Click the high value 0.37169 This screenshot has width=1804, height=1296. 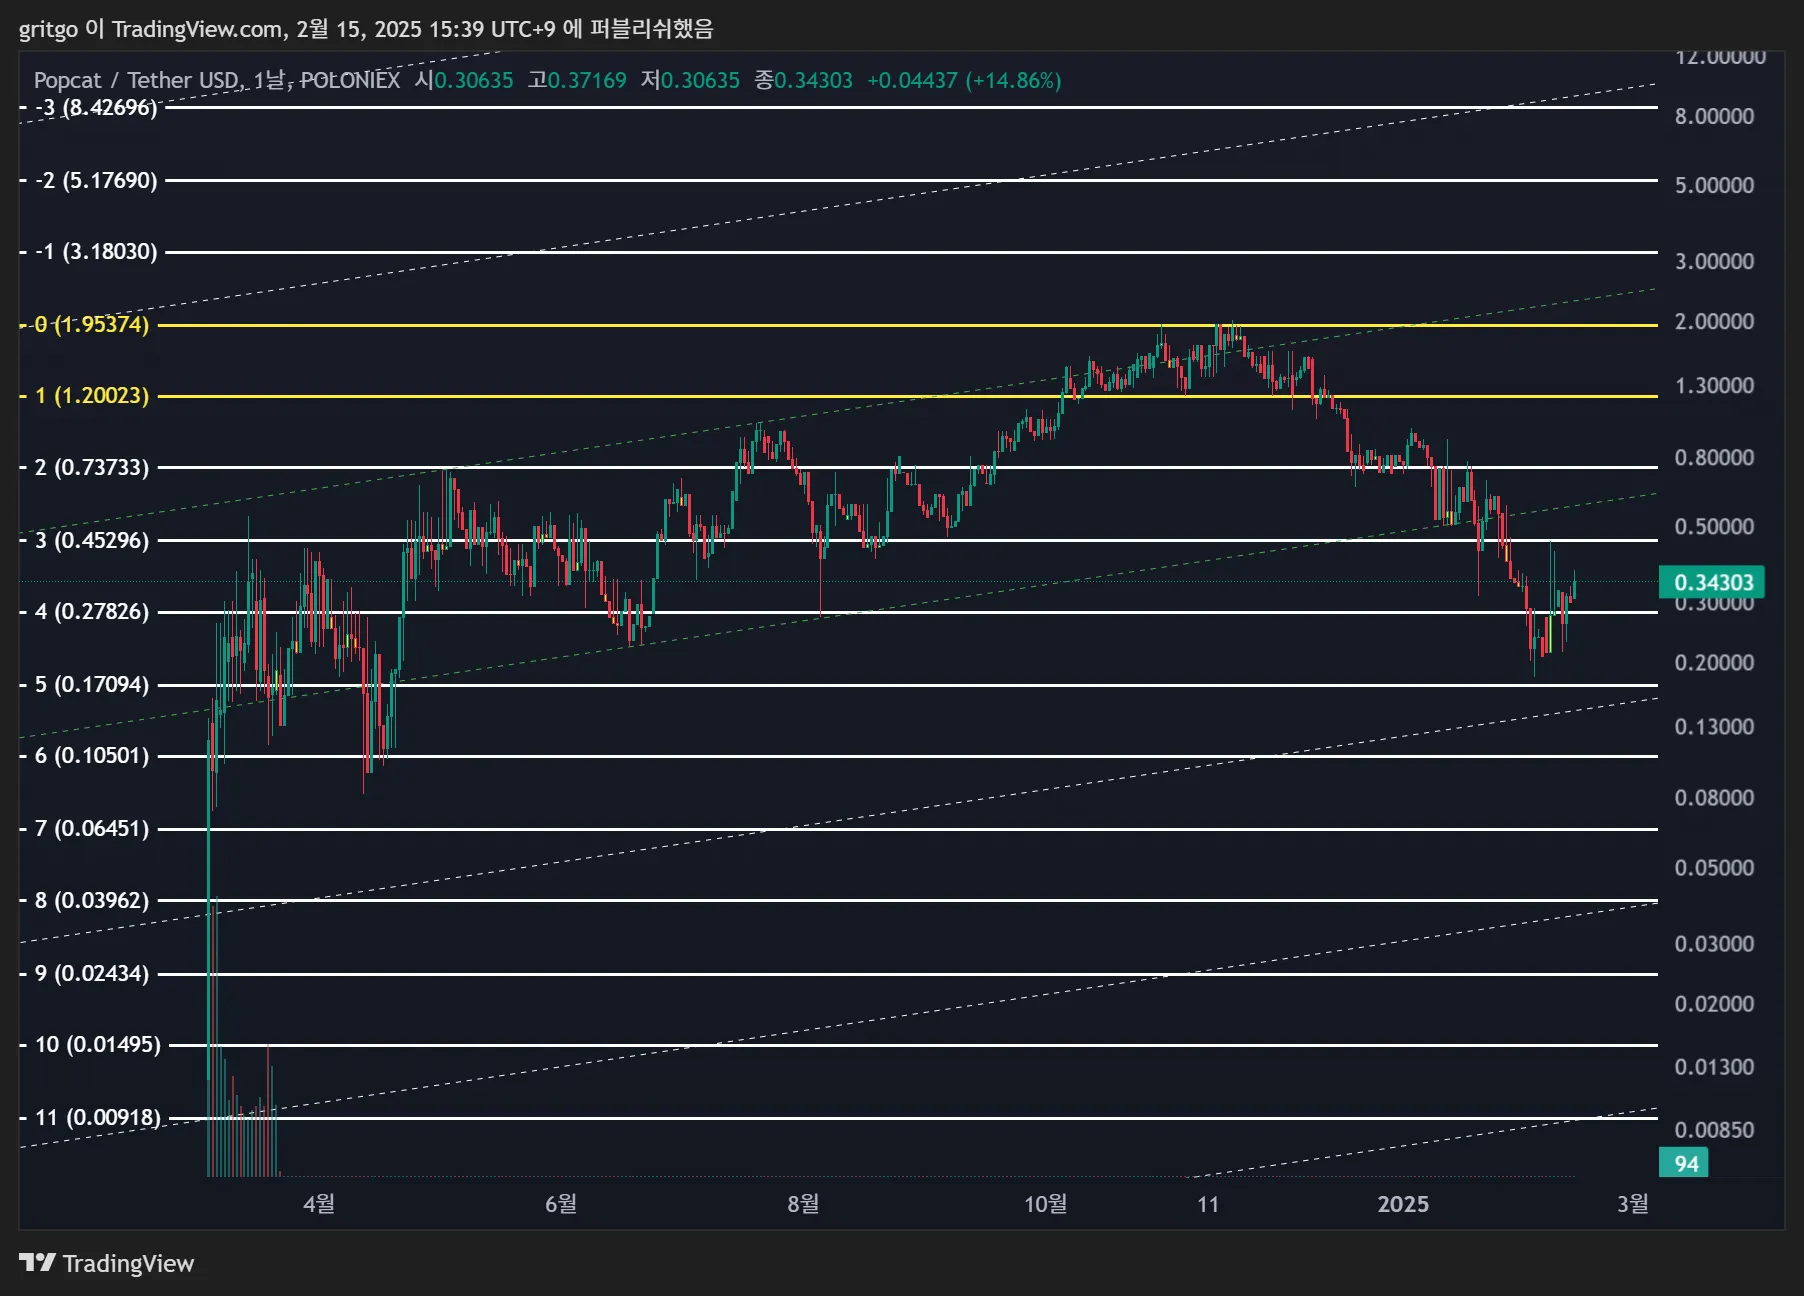point(587,80)
